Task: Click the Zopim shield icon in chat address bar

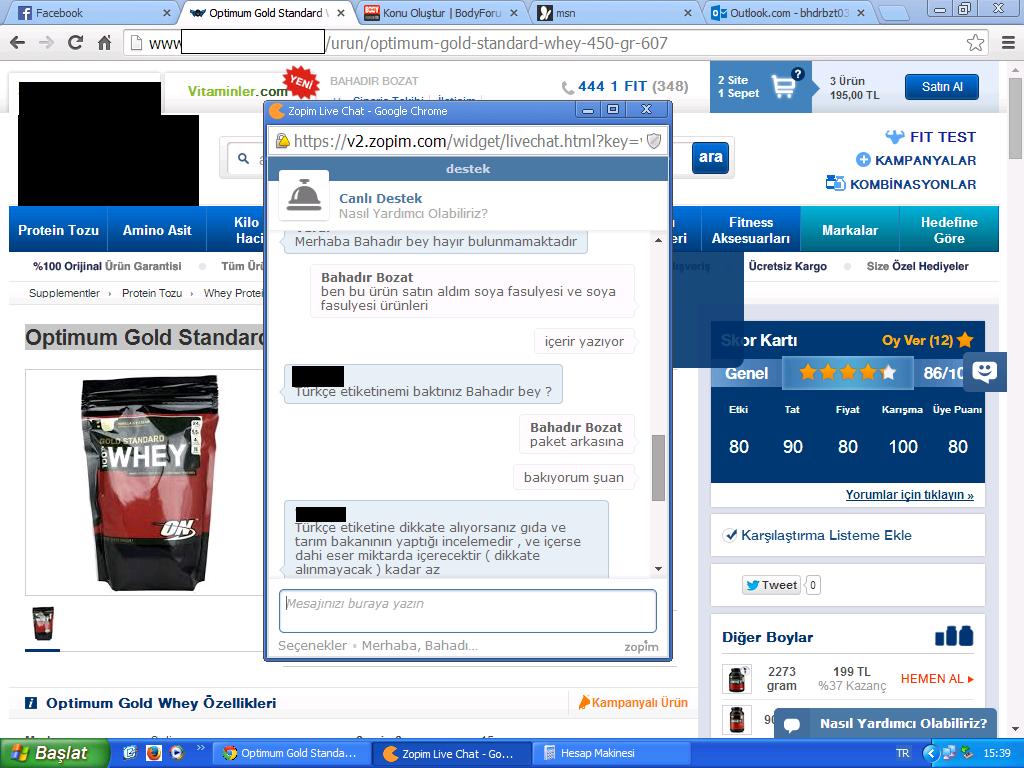Action: click(654, 141)
